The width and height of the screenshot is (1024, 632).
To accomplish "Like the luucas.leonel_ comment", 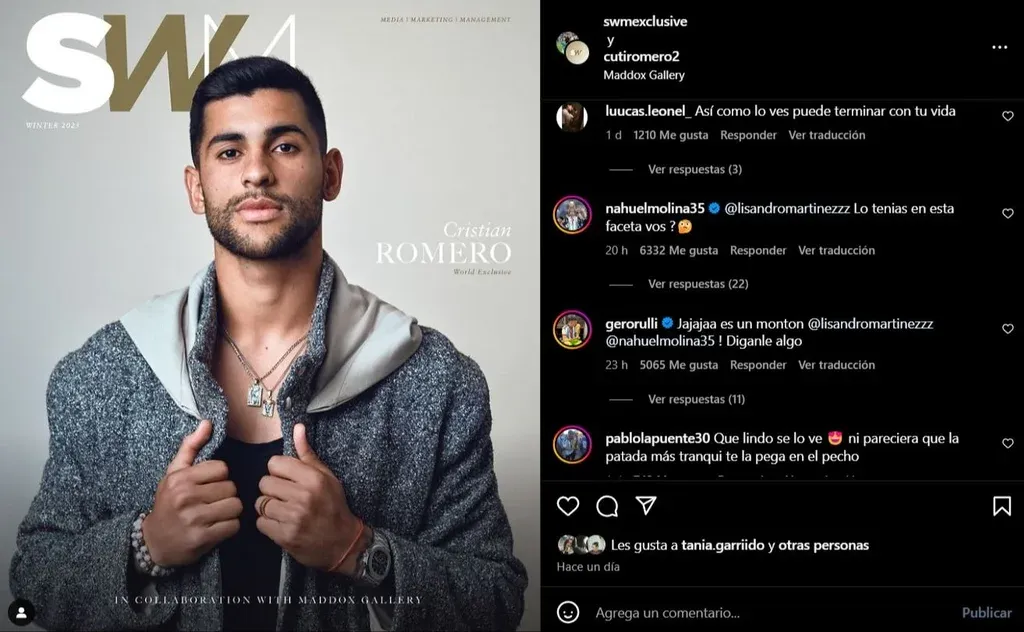I will pos(1008,116).
